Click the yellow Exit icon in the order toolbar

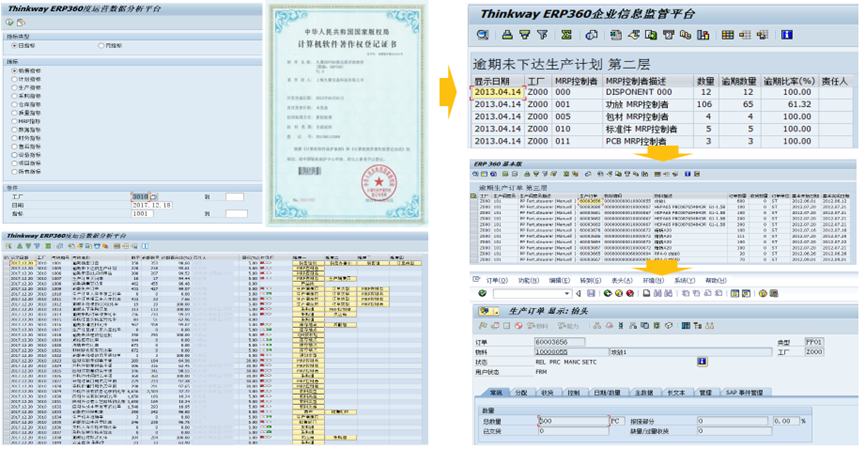tap(619, 293)
